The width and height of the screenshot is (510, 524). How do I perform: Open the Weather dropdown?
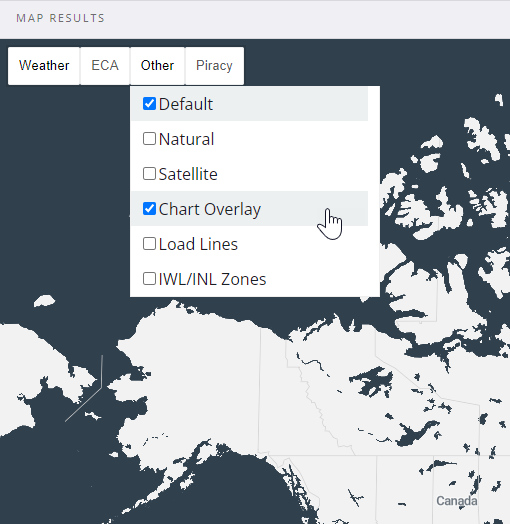pyautogui.click(x=44, y=66)
